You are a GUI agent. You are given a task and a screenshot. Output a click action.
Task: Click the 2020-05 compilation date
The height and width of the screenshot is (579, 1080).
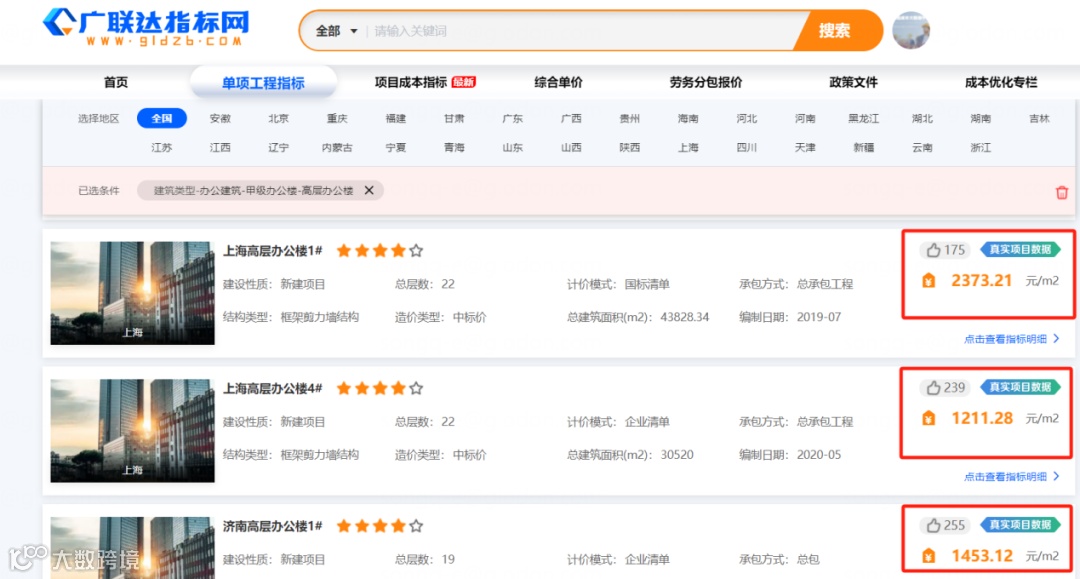[819, 454]
